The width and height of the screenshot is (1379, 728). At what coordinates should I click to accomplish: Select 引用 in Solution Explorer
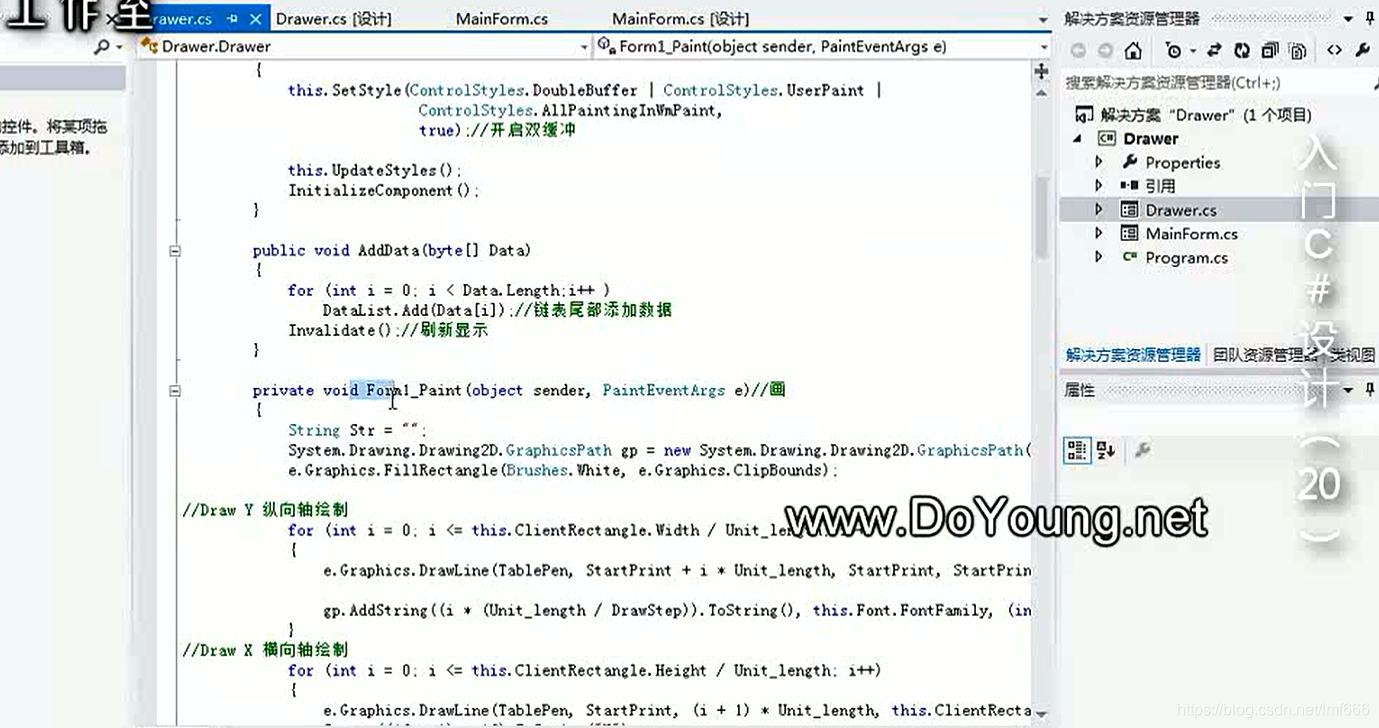1160,186
